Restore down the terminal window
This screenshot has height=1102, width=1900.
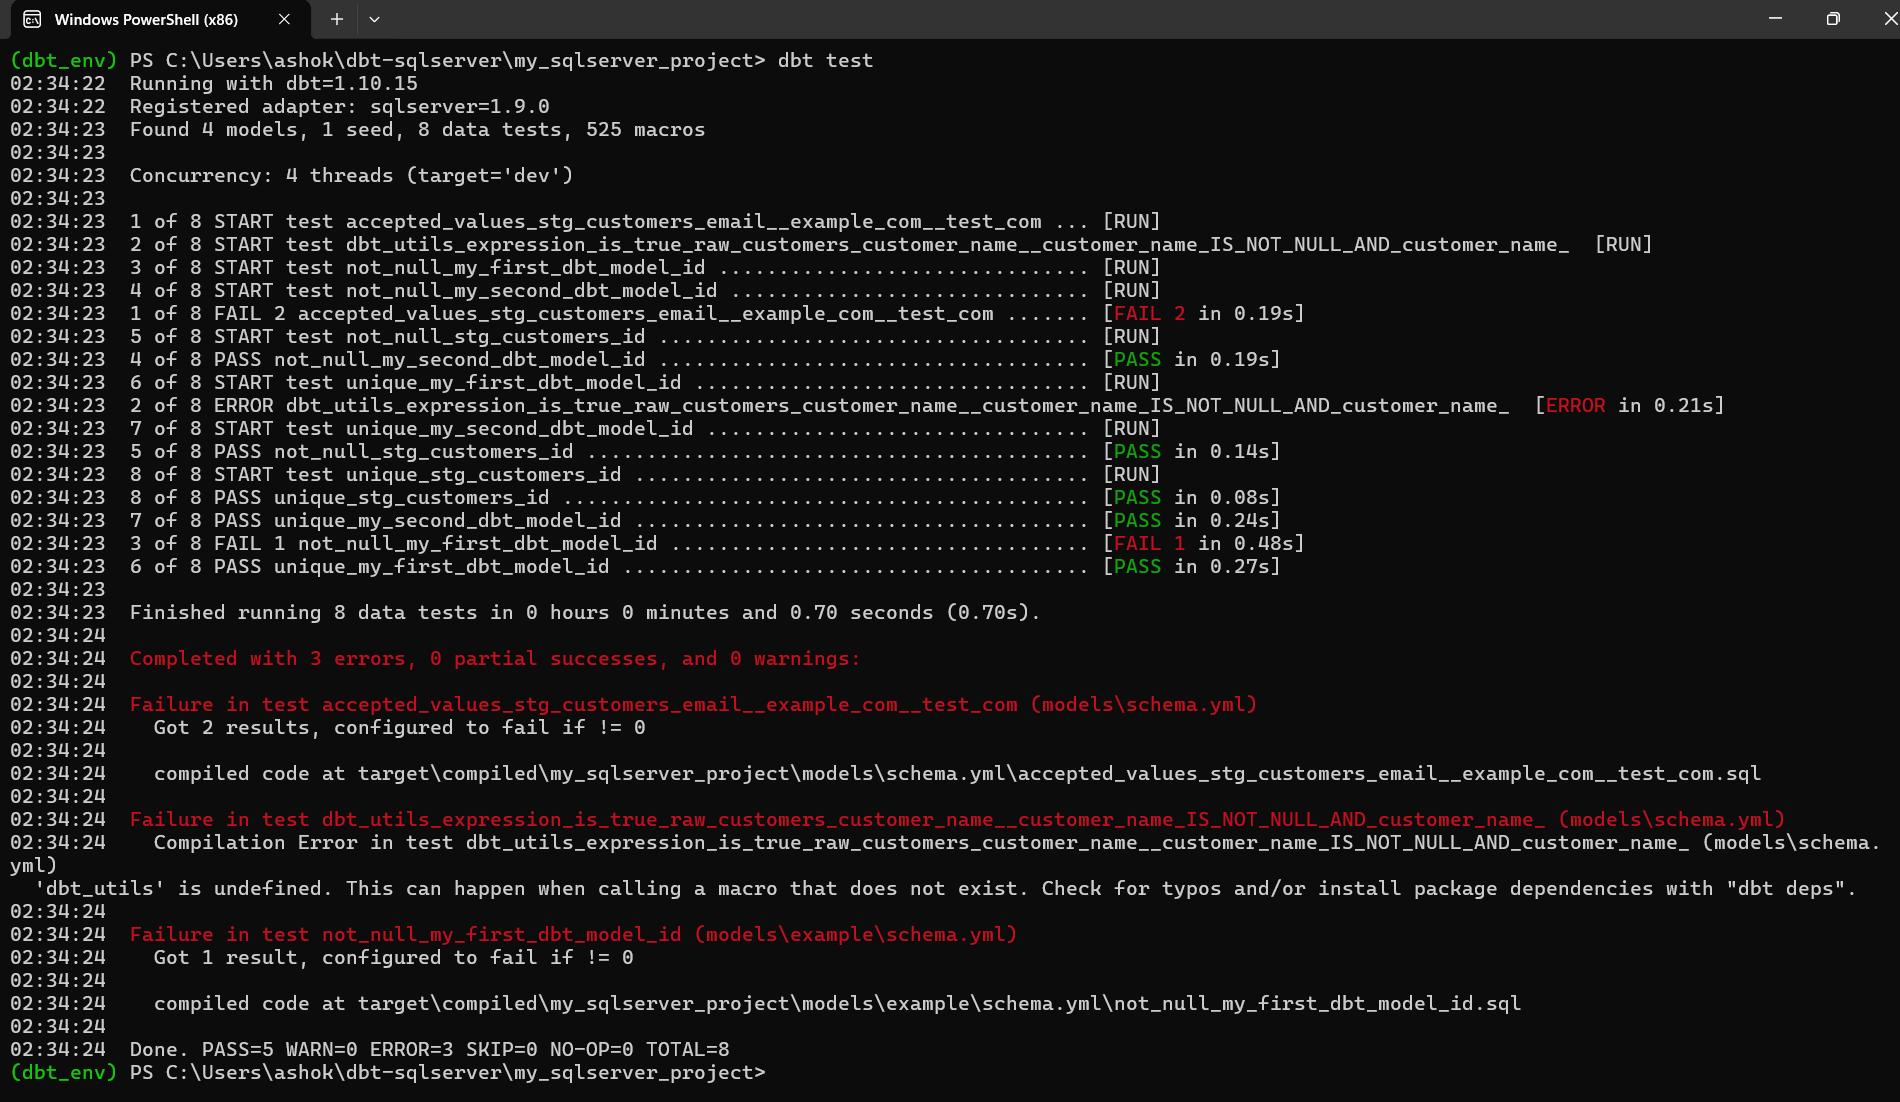[1832, 19]
